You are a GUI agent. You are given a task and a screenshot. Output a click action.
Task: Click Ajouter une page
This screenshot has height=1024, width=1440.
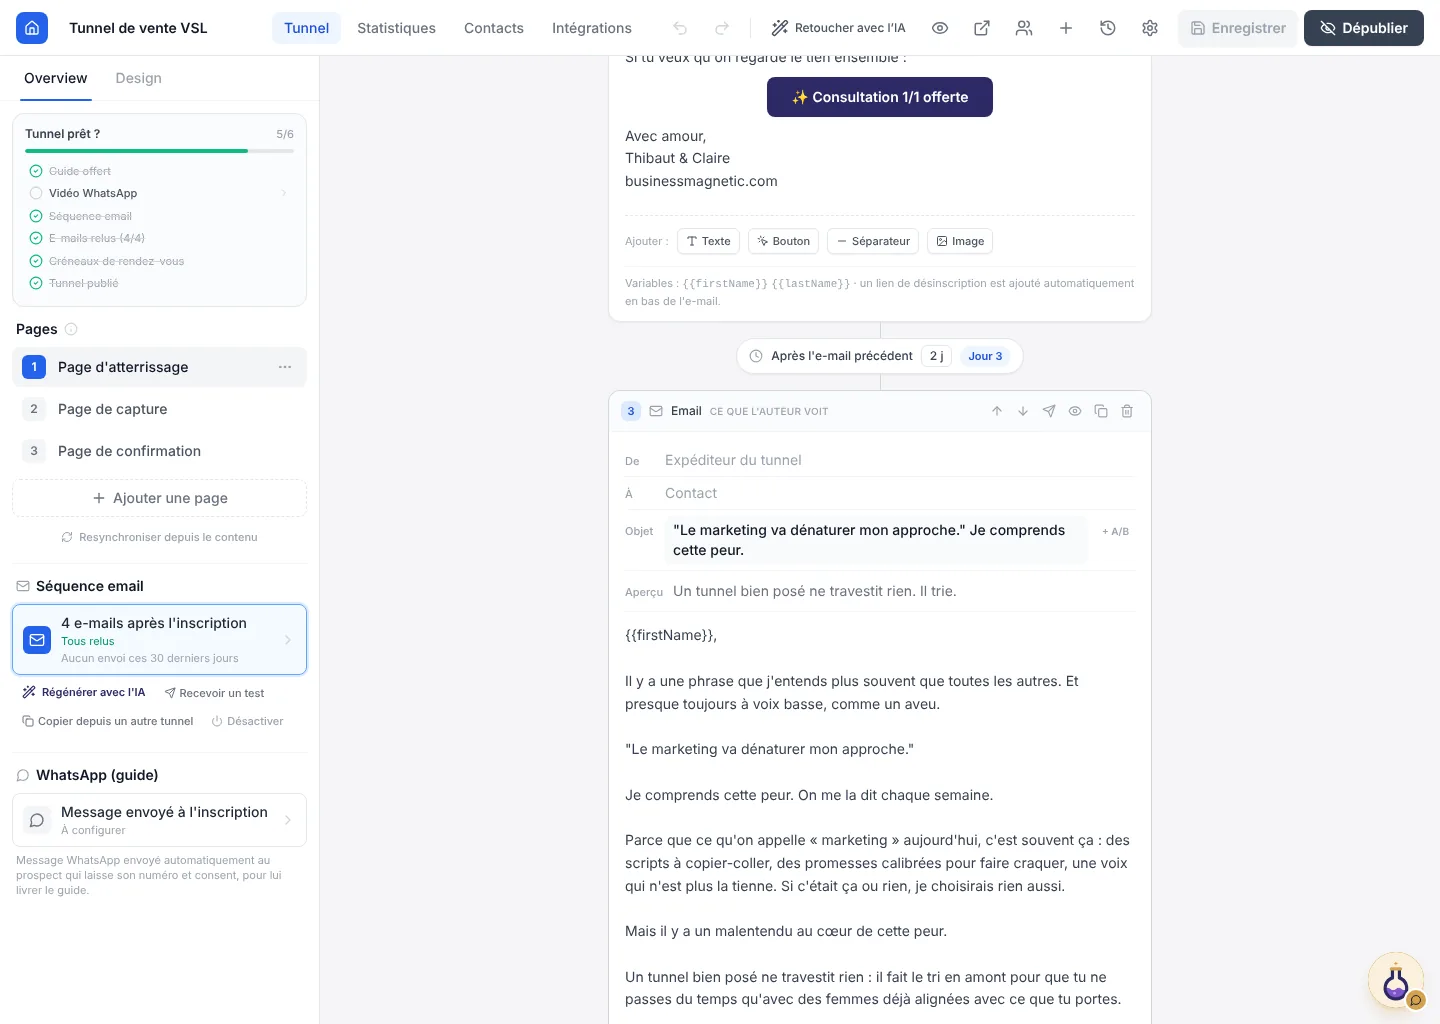click(160, 498)
